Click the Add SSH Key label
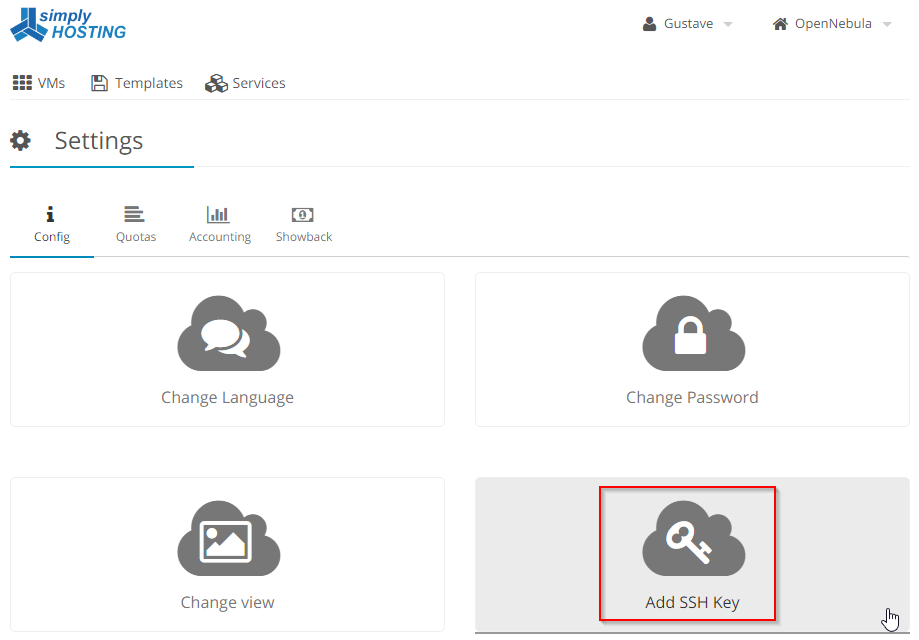 click(692, 602)
